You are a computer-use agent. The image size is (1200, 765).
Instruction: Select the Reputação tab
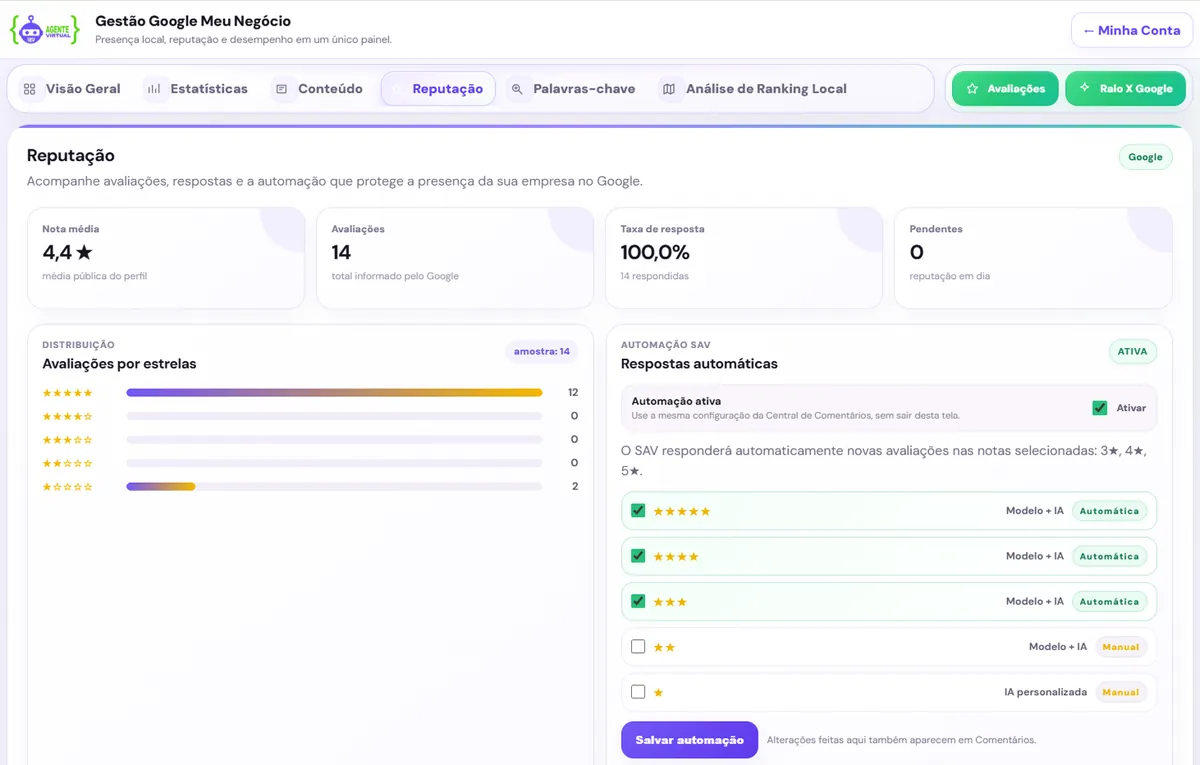point(438,89)
